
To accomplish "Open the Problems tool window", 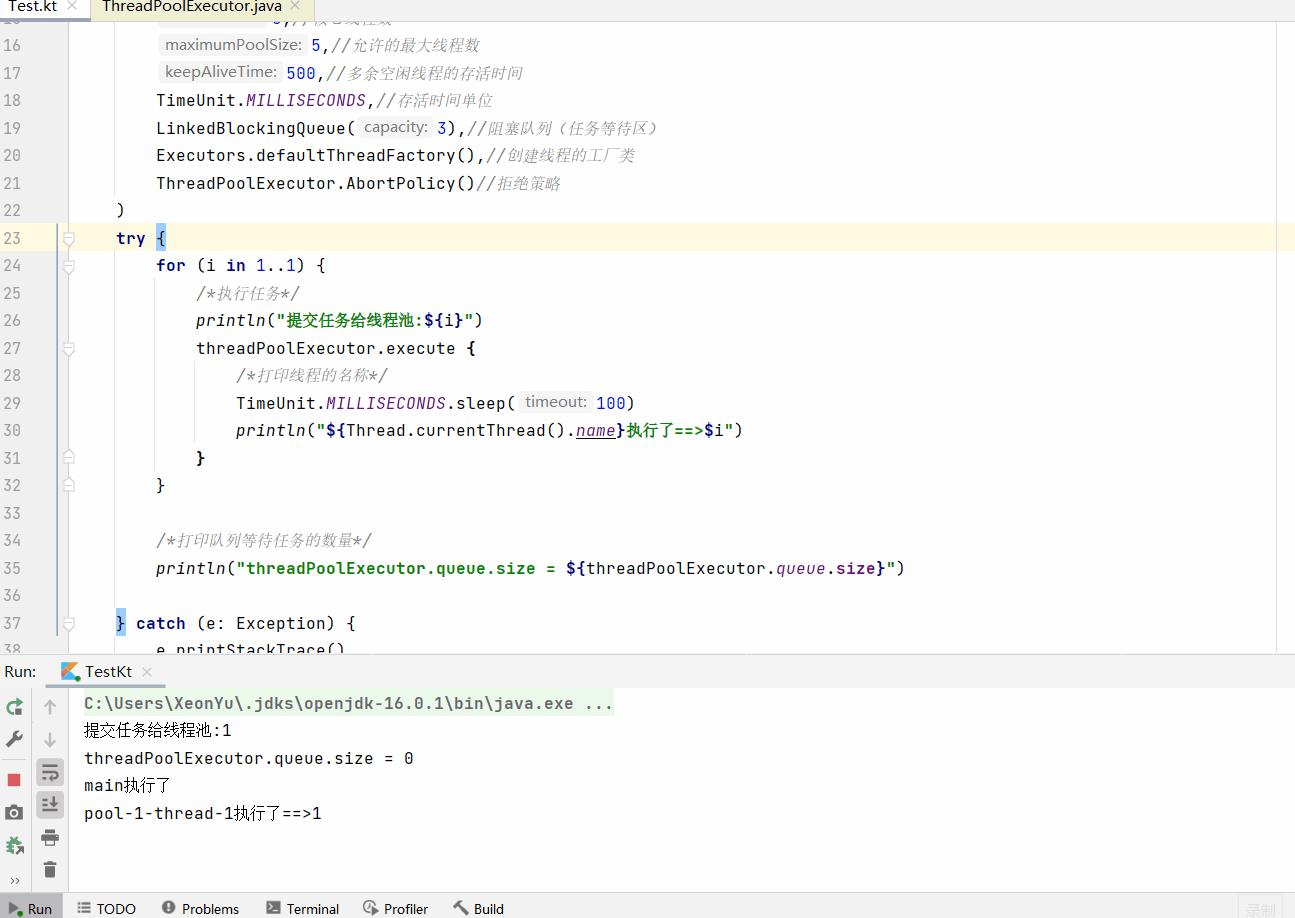I will pos(200,908).
